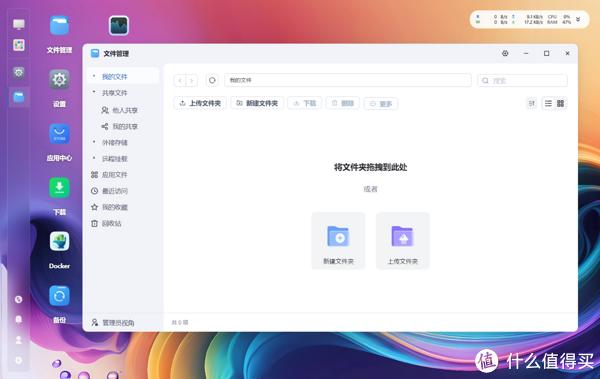This screenshot has width=600, height=379.
Task: Open the 备份 backup desktop icon
Action: coord(59,296)
